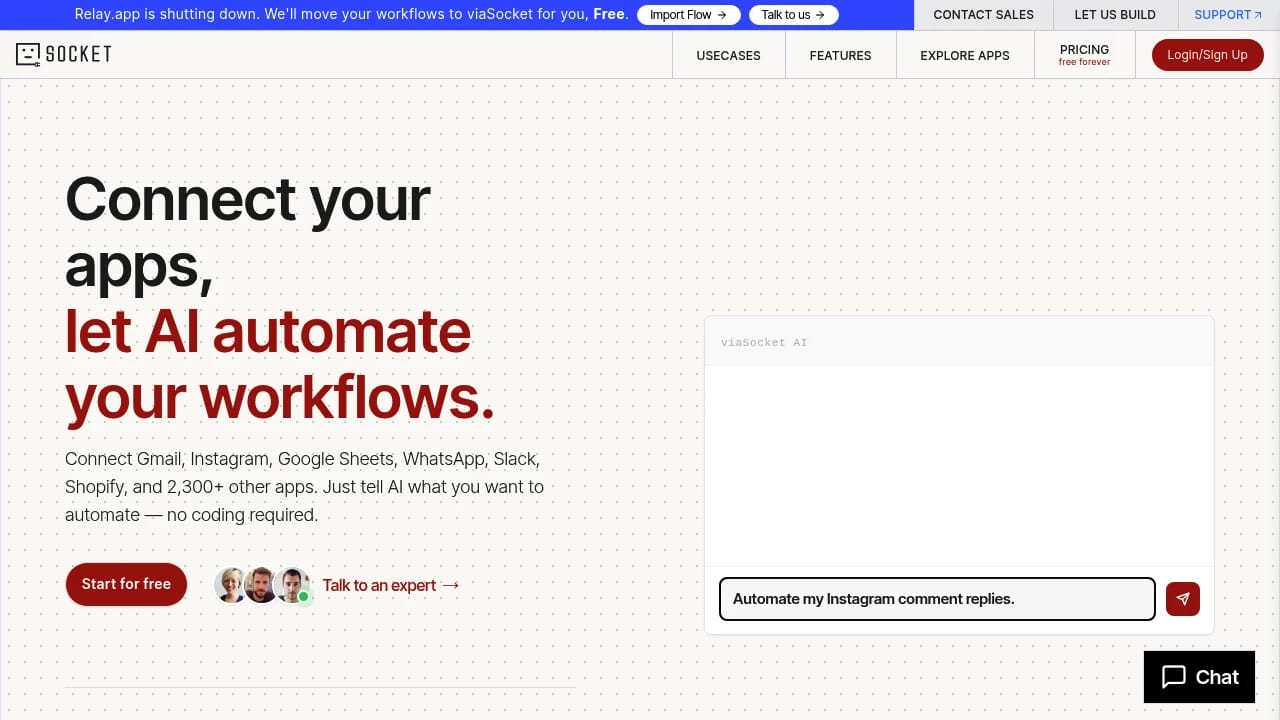This screenshot has height=720, width=1280.
Task: Open the Usecases menu
Action: (728, 55)
